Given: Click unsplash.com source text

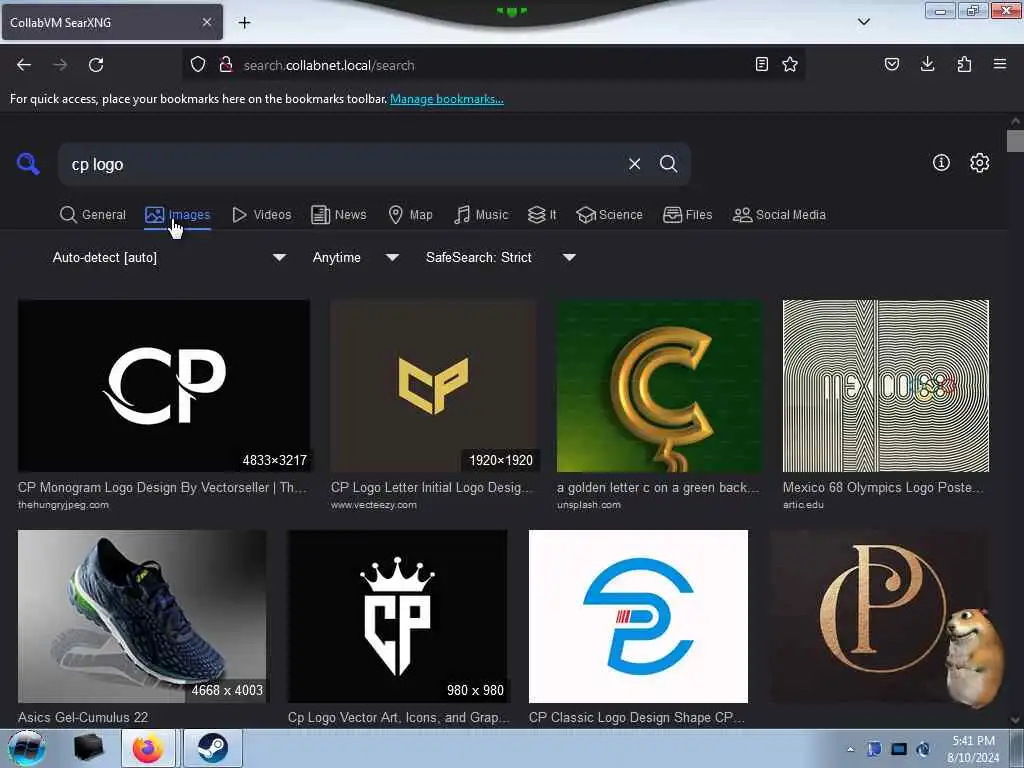Looking at the screenshot, I should tap(588, 505).
